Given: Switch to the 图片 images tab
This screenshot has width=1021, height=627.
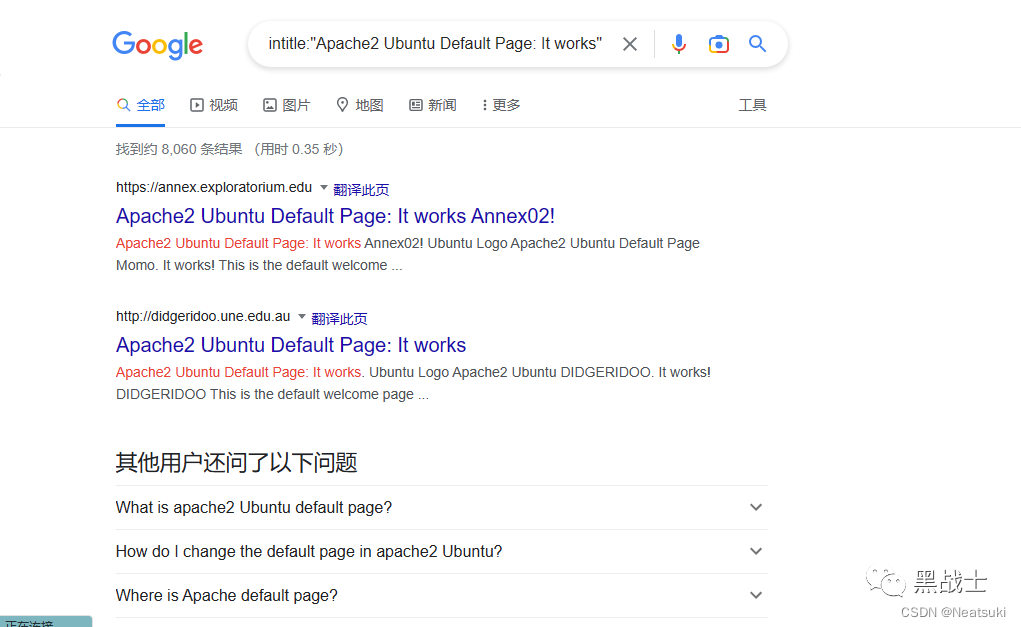Looking at the screenshot, I should coord(287,105).
